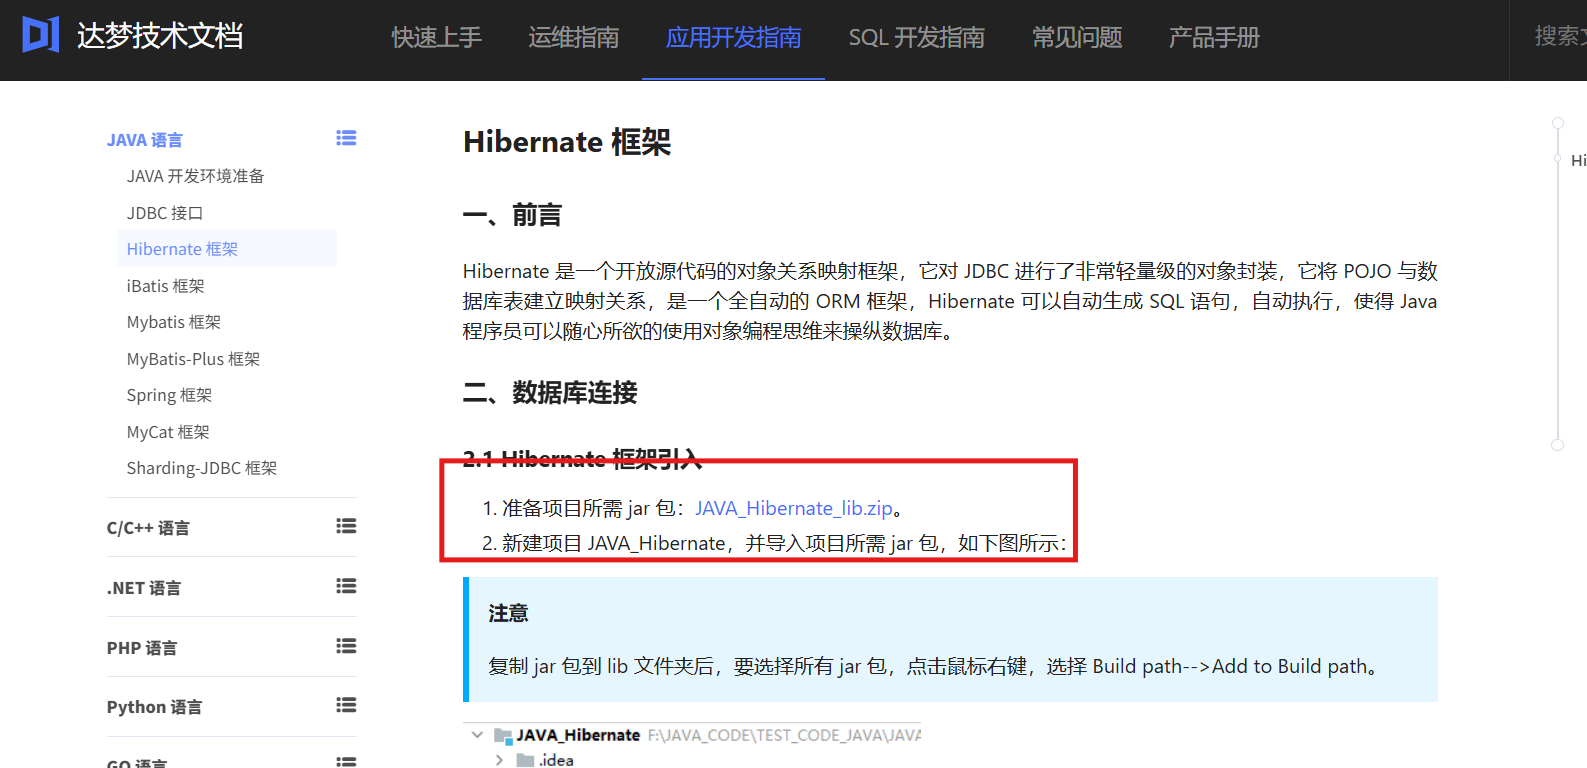The height and width of the screenshot is (768, 1587).
Task: Open the SQL 开发指南 nav tab
Action: pos(916,38)
